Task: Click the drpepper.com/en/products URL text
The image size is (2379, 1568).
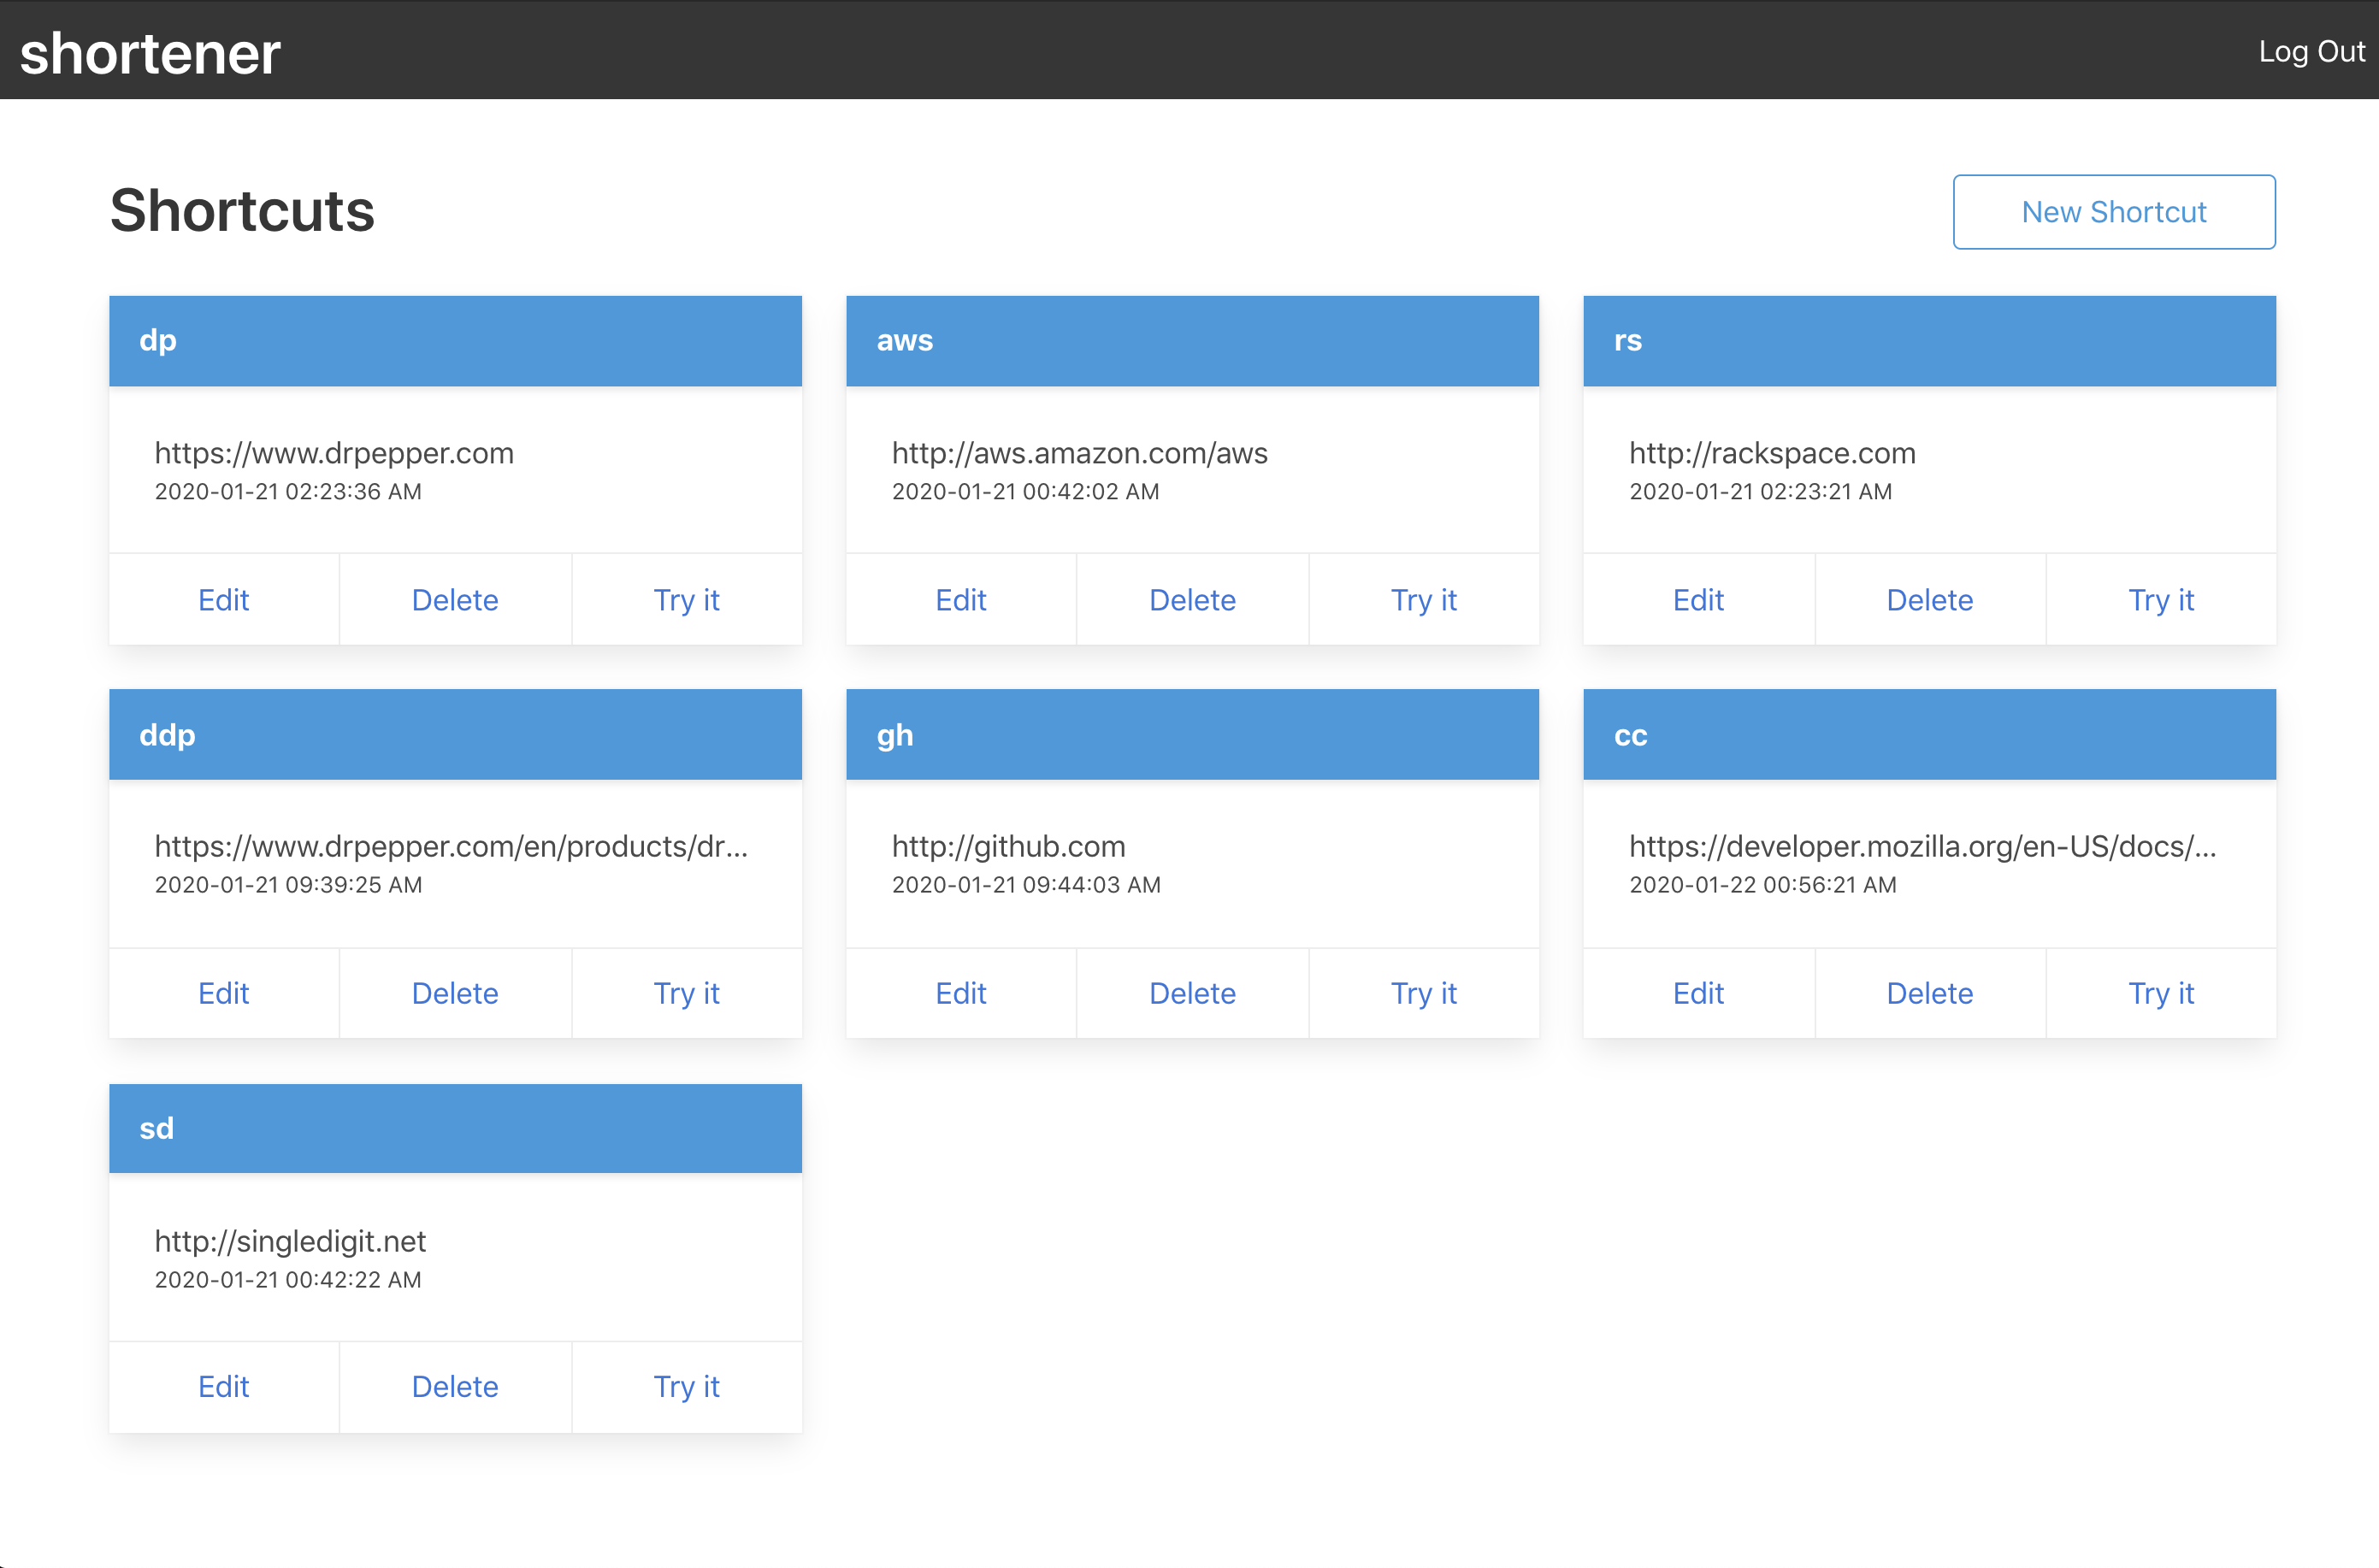Action: pos(451,846)
